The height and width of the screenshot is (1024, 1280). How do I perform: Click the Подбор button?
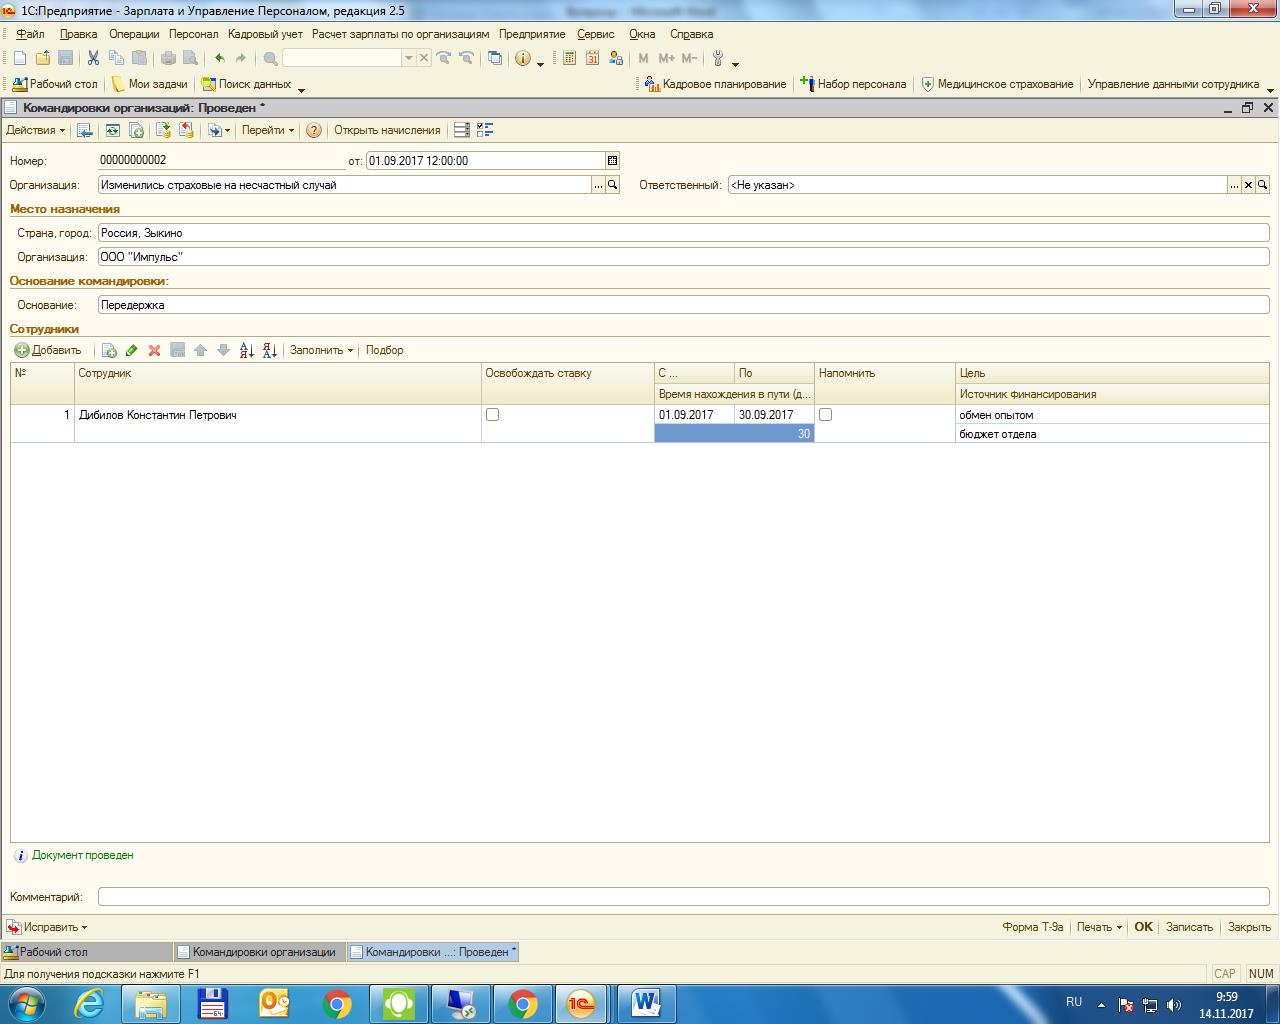(x=384, y=350)
